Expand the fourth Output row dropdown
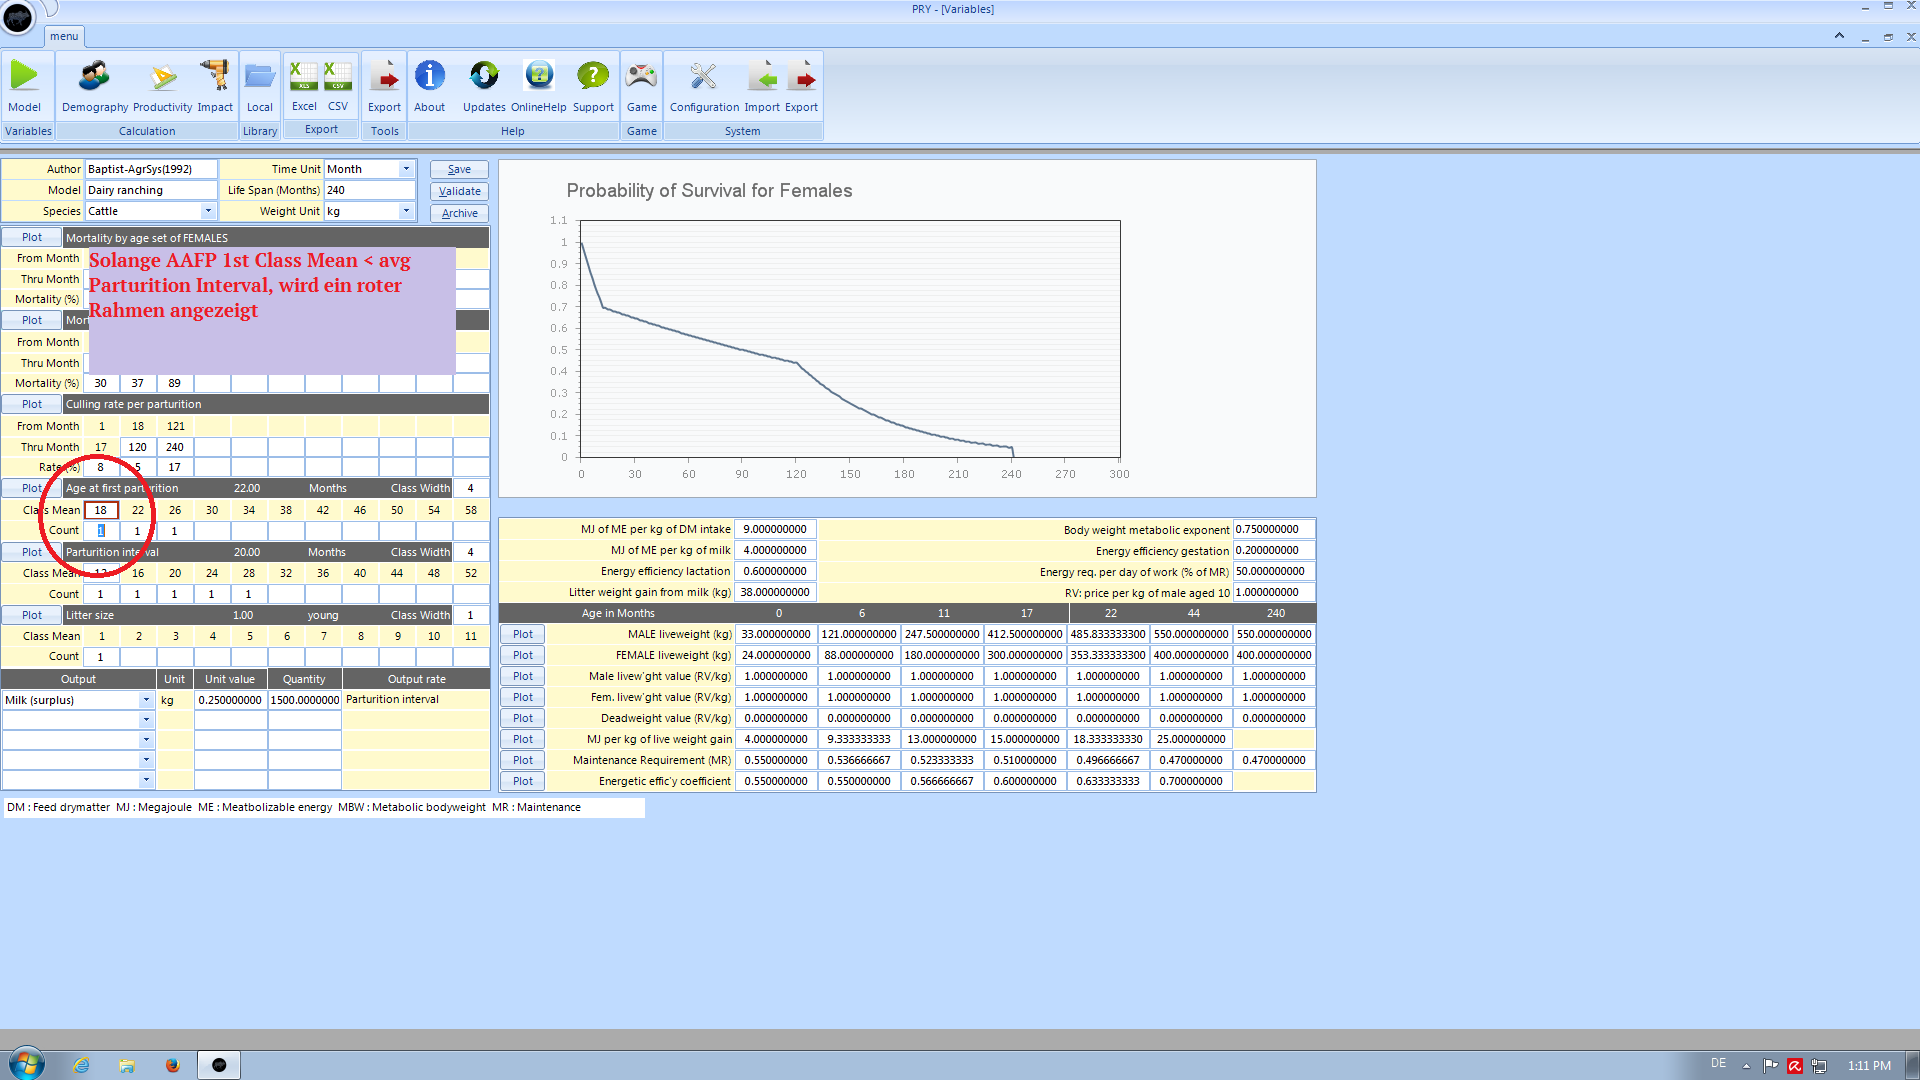Image resolution: width=1920 pixels, height=1080 pixels. coord(146,760)
